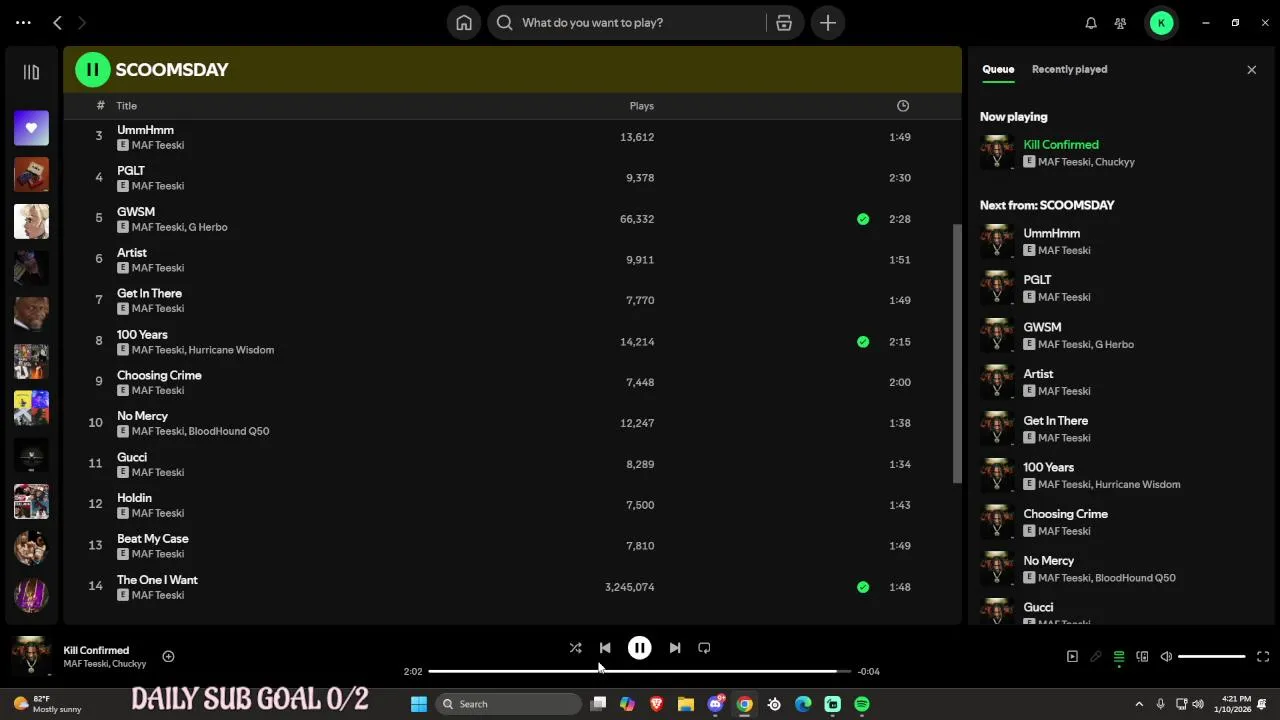Open Kill Confirmed in Now playing section
The image size is (1280, 720).
(1061, 145)
